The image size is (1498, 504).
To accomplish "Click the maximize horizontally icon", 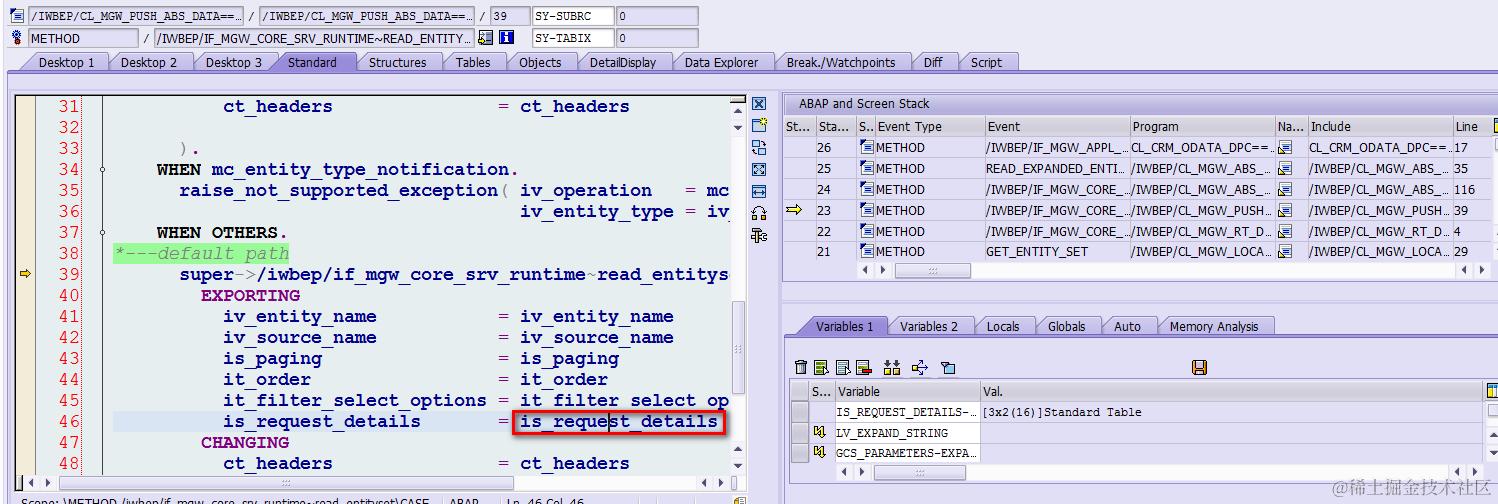I will pyautogui.click(x=759, y=191).
